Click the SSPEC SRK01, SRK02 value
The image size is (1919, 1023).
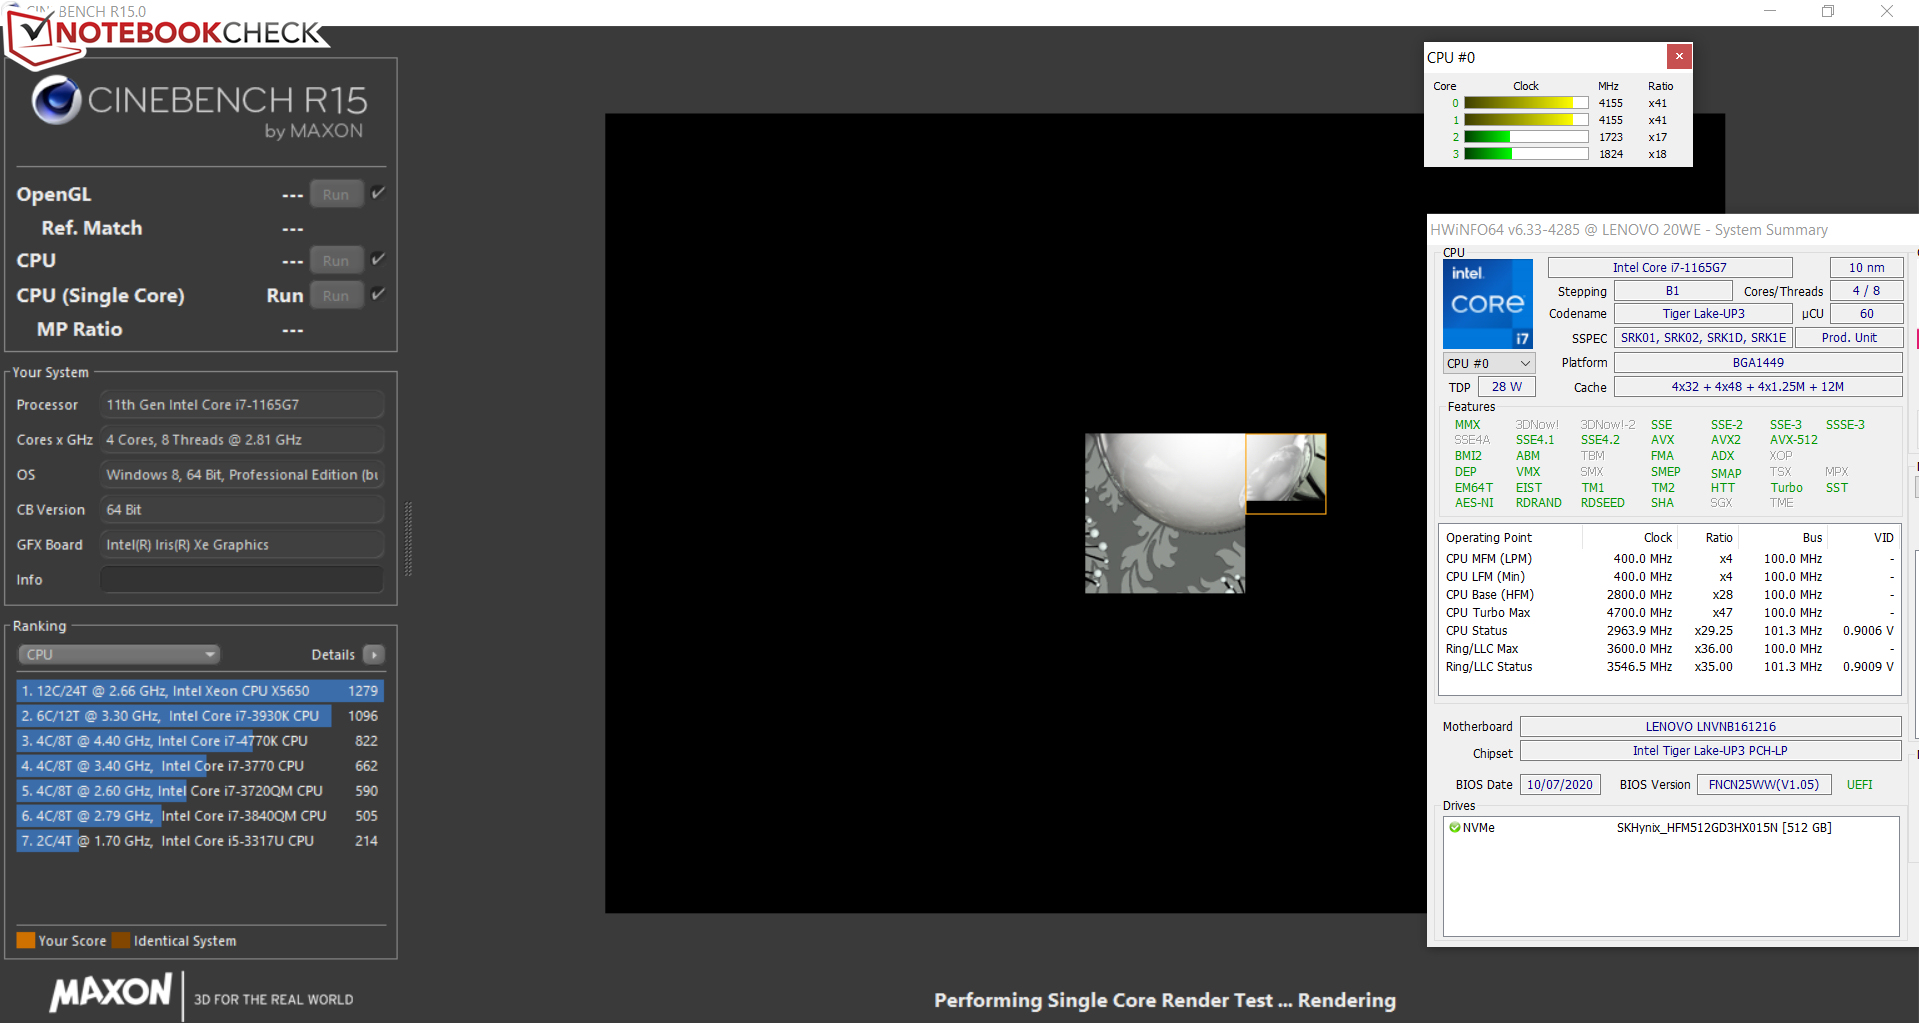coord(1703,338)
